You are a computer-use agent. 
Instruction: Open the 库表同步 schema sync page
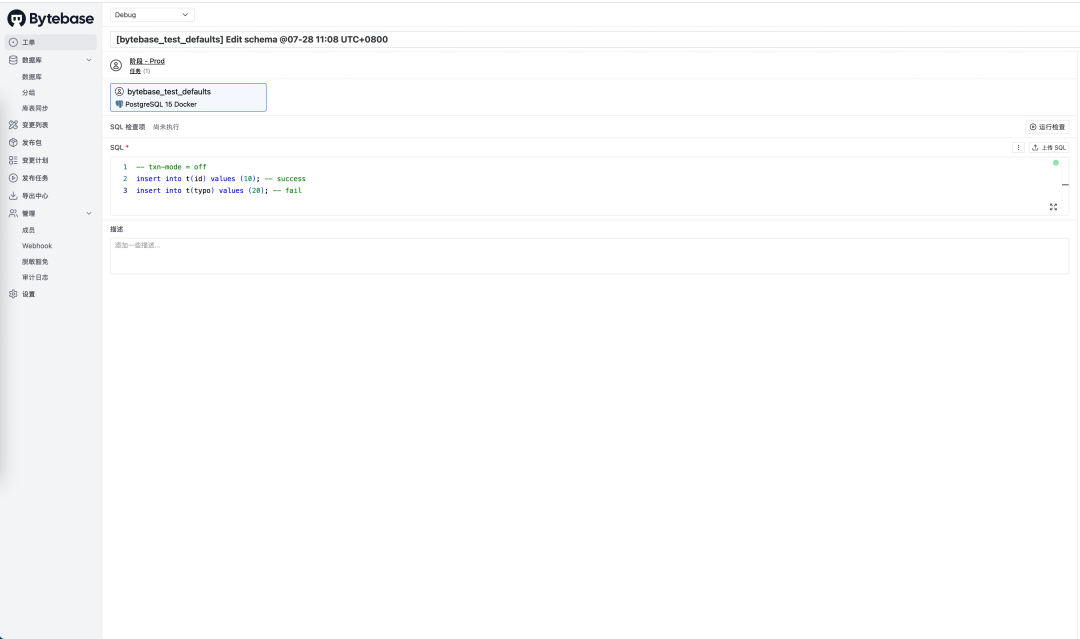pyautogui.click(x=35, y=108)
